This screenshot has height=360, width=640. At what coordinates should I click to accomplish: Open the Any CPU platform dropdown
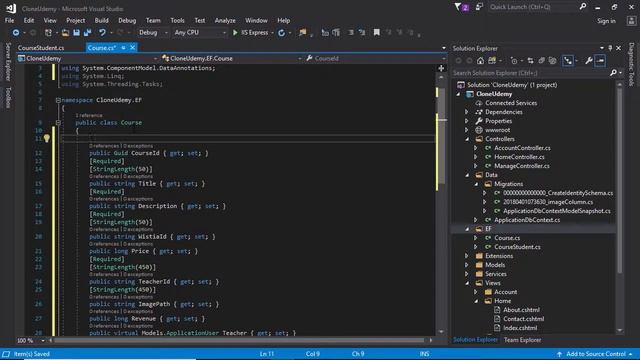(200, 33)
